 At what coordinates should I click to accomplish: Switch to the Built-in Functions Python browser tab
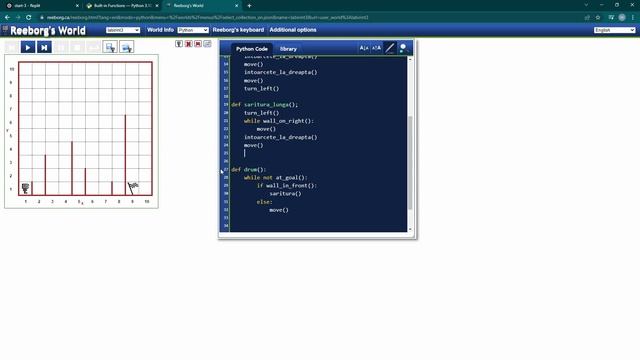tap(122, 6)
